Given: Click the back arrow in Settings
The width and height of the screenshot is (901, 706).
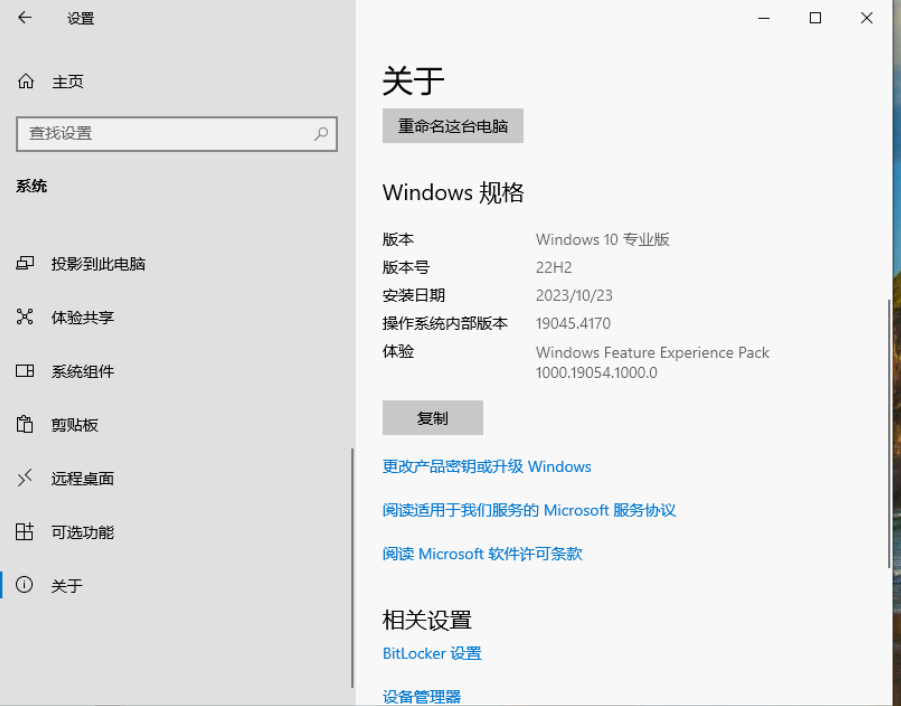Looking at the screenshot, I should 25,18.
